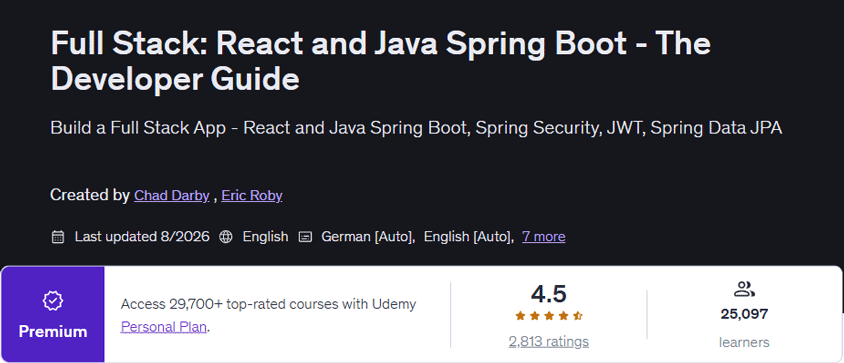Click the course title heading
Image resolution: width=844 pixels, height=363 pixels.
[381, 61]
